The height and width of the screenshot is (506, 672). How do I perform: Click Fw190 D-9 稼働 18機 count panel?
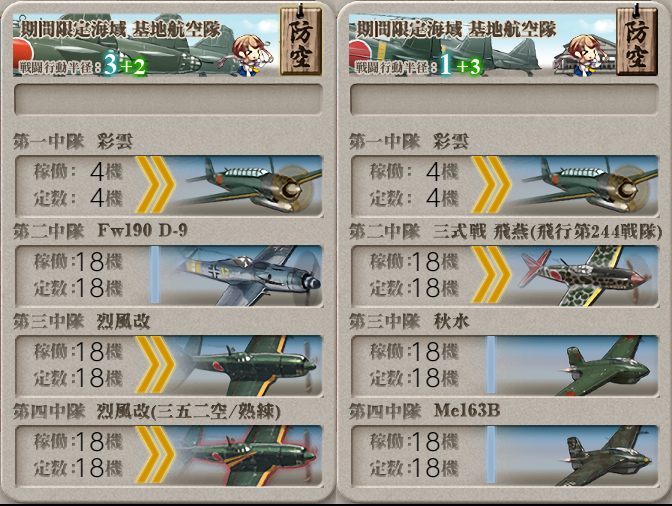(x=79, y=261)
